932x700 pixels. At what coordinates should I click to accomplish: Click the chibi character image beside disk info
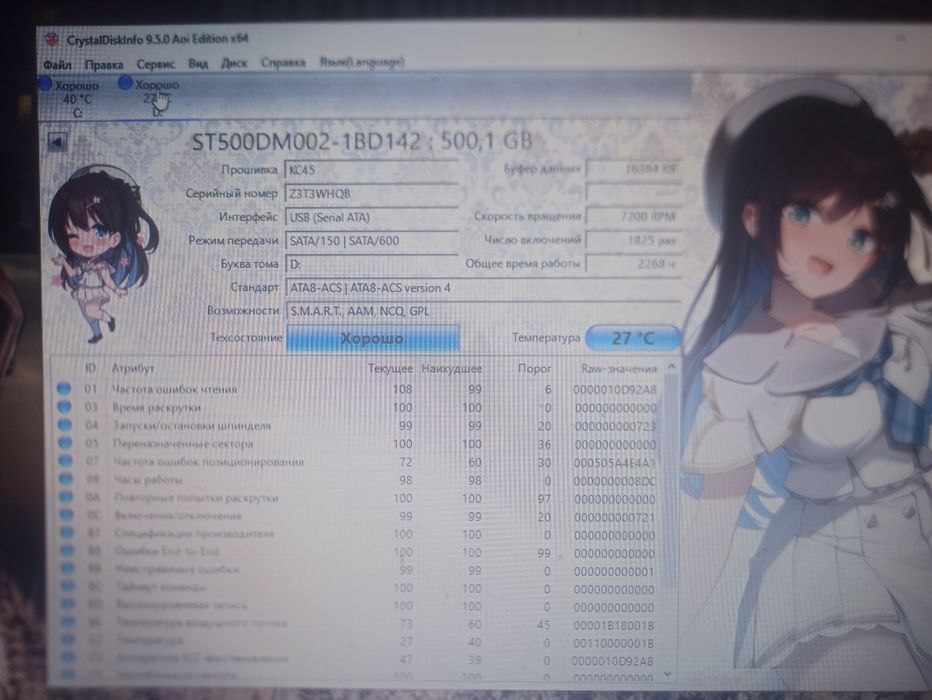(102, 254)
